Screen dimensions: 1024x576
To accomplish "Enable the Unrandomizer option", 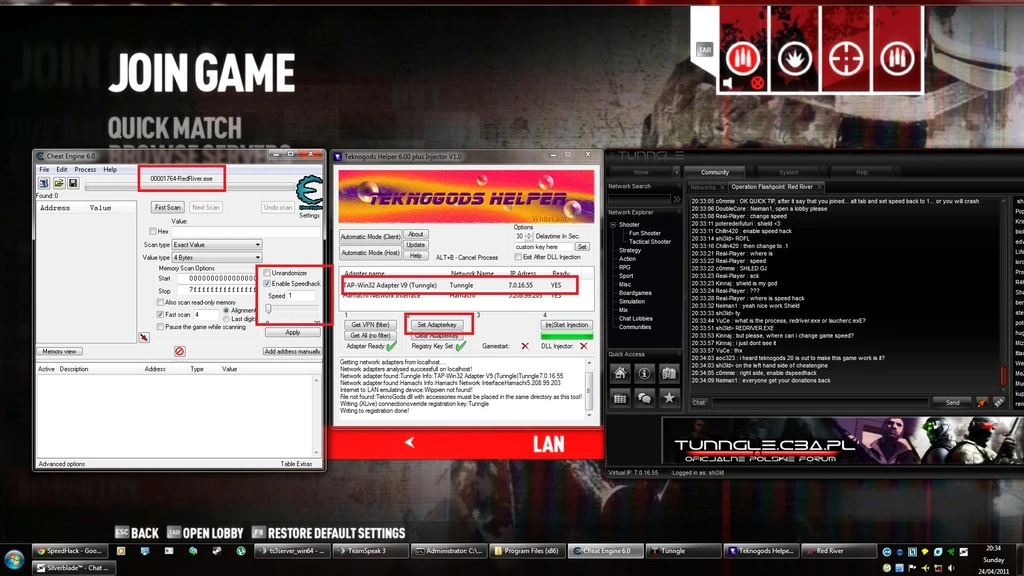I will 268,272.
